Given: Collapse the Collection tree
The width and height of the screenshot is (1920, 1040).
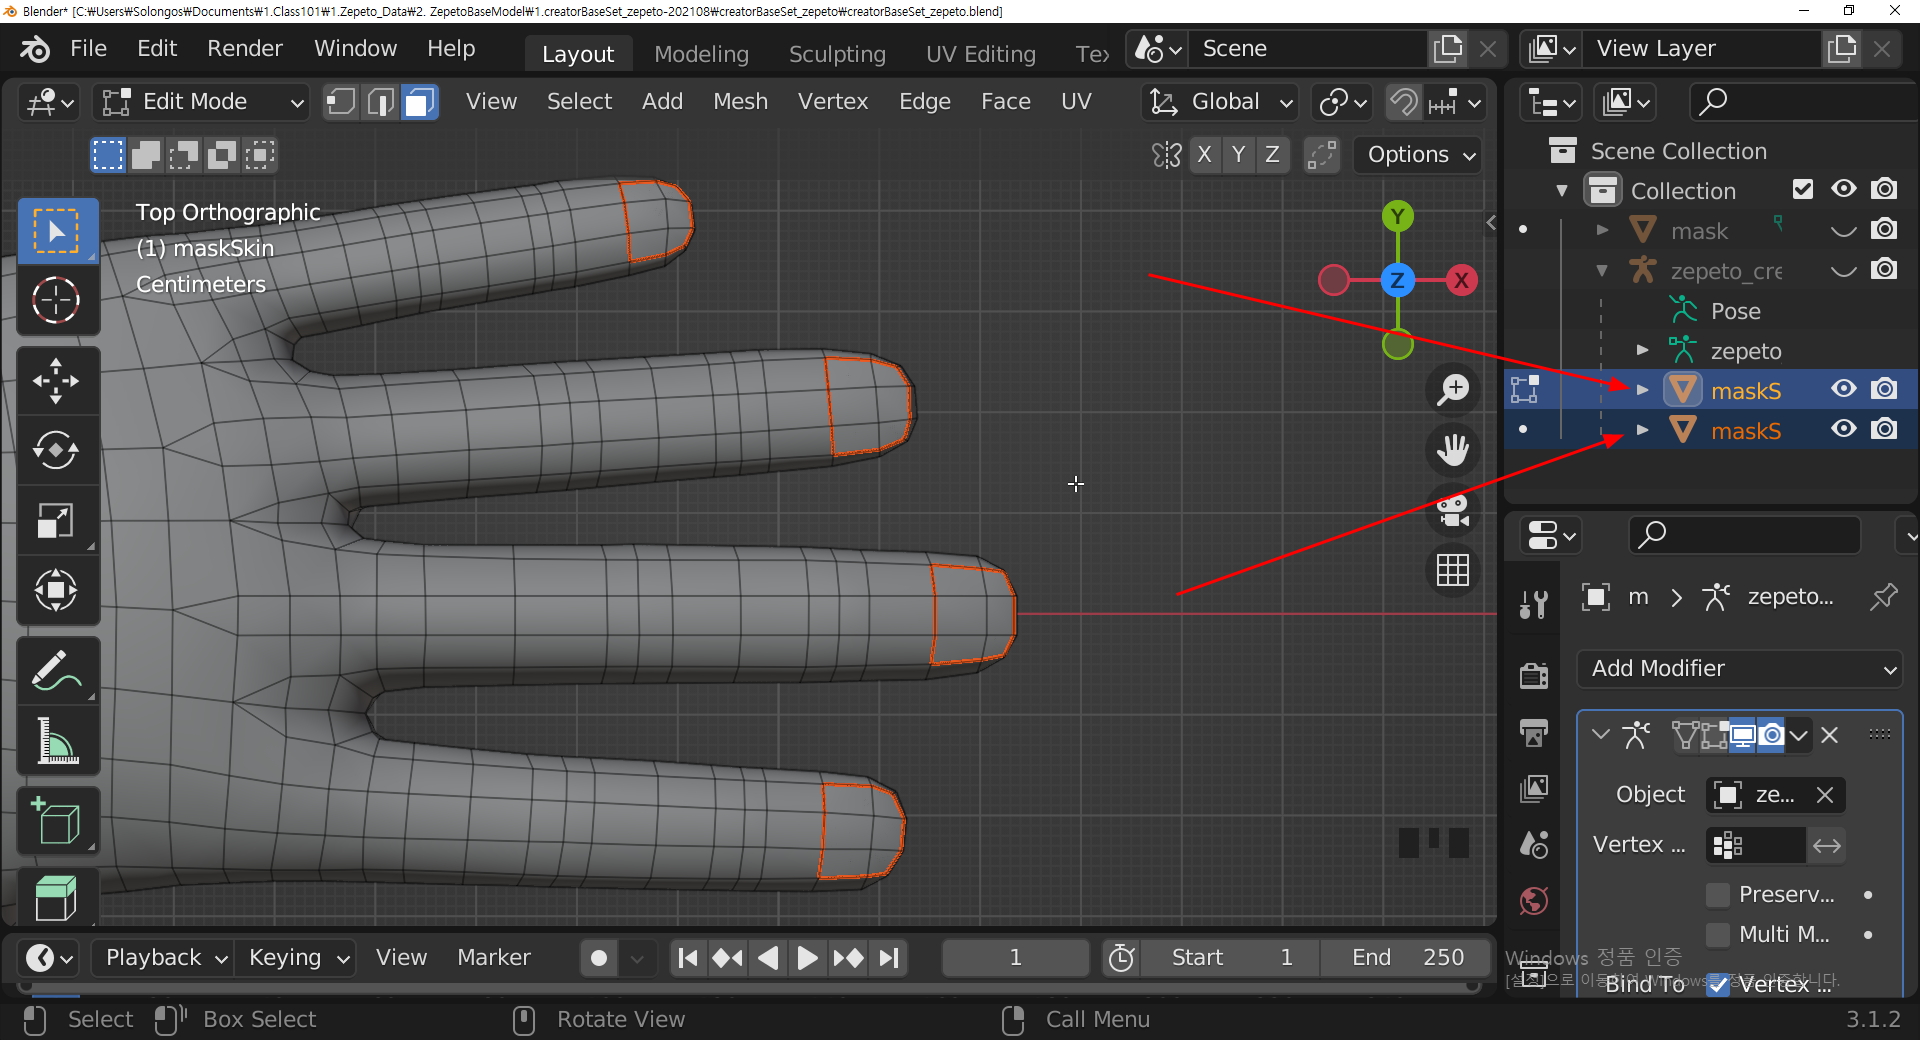Looking at the screenshot, I should [x=1562, y=190].
